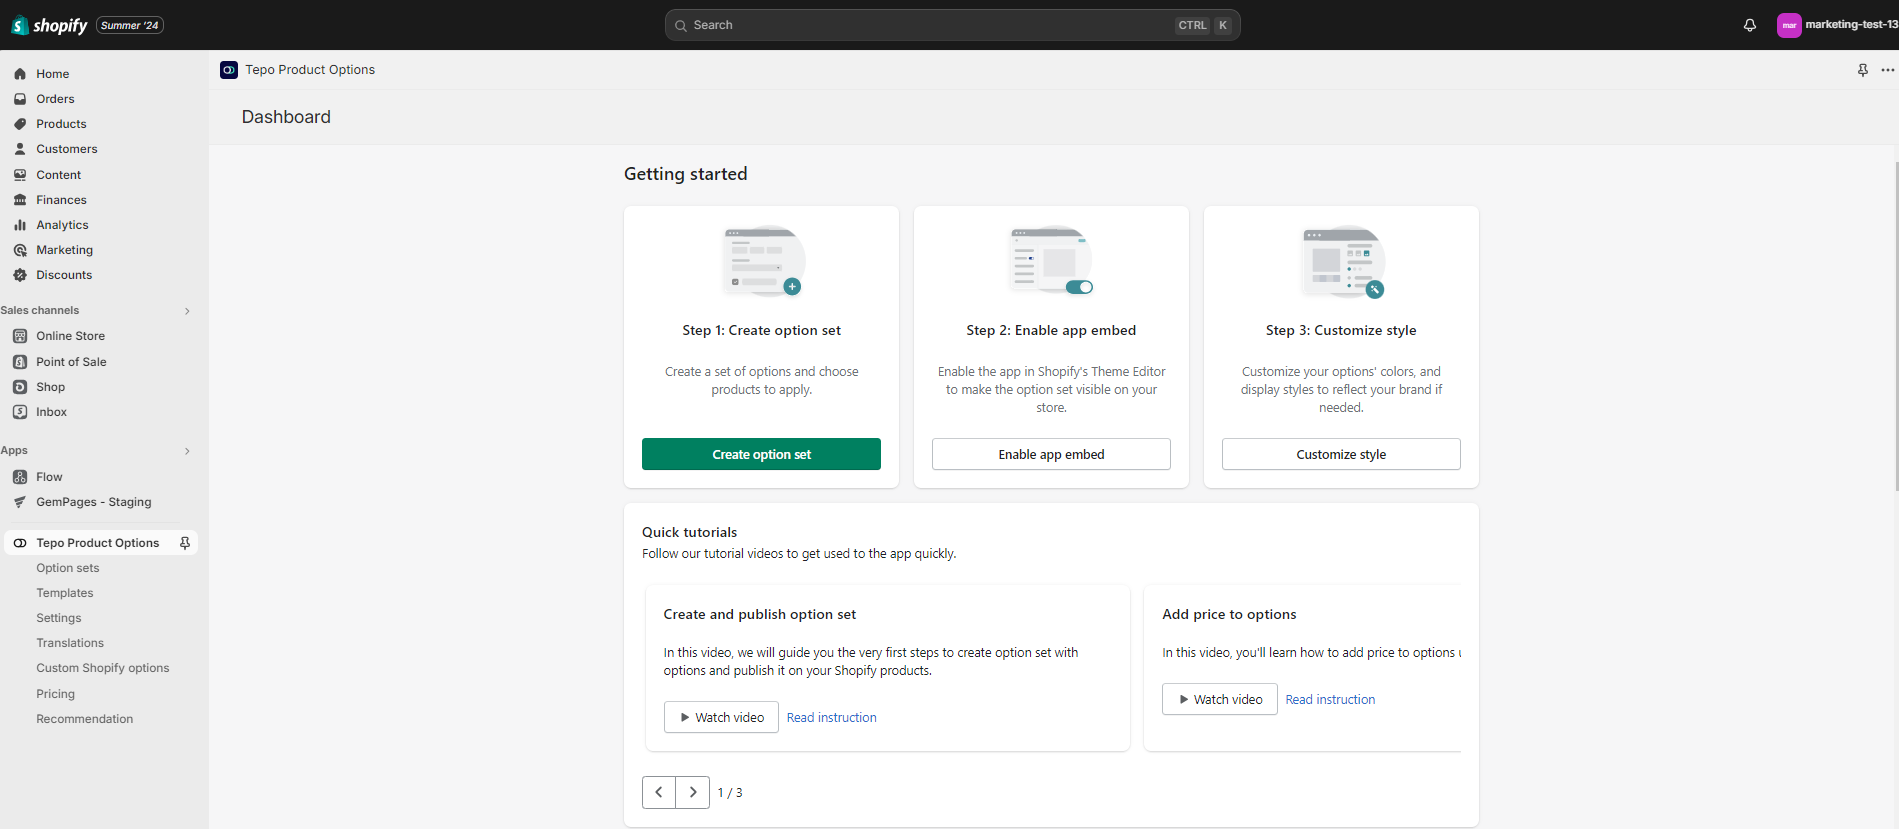The width and height of the screenshot is (1899, 829).
Task: Play Add price to options video
Action: (1219, 699)
